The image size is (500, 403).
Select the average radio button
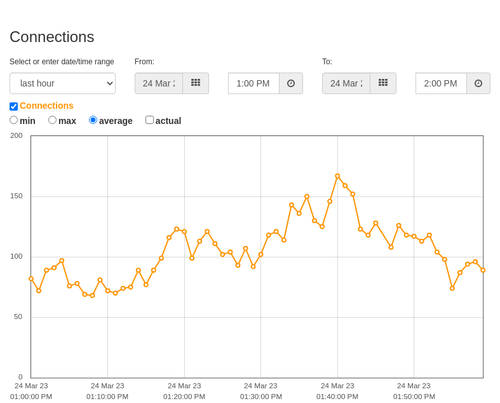(93, 120)
